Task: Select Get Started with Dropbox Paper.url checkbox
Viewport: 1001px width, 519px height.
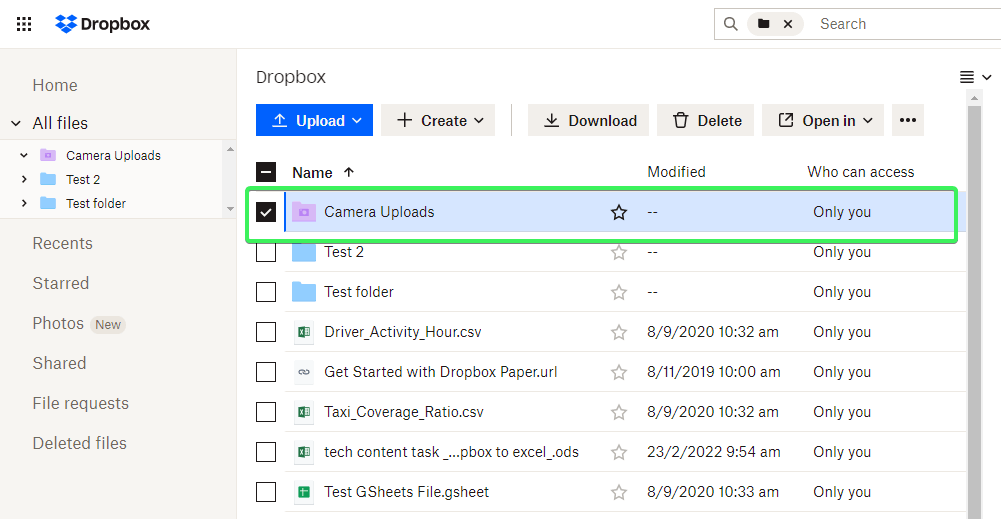Action: tap(266, 372)
